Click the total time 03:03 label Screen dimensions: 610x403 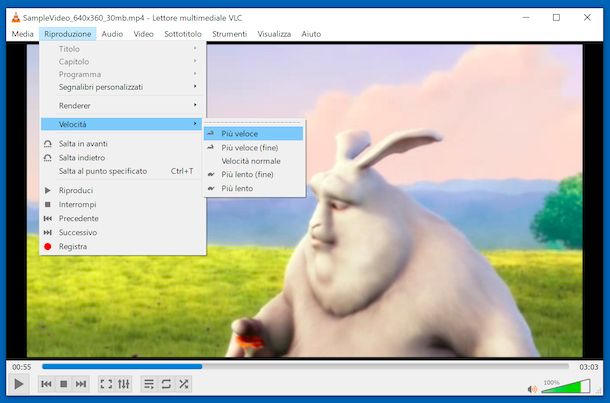pos(589,367)
